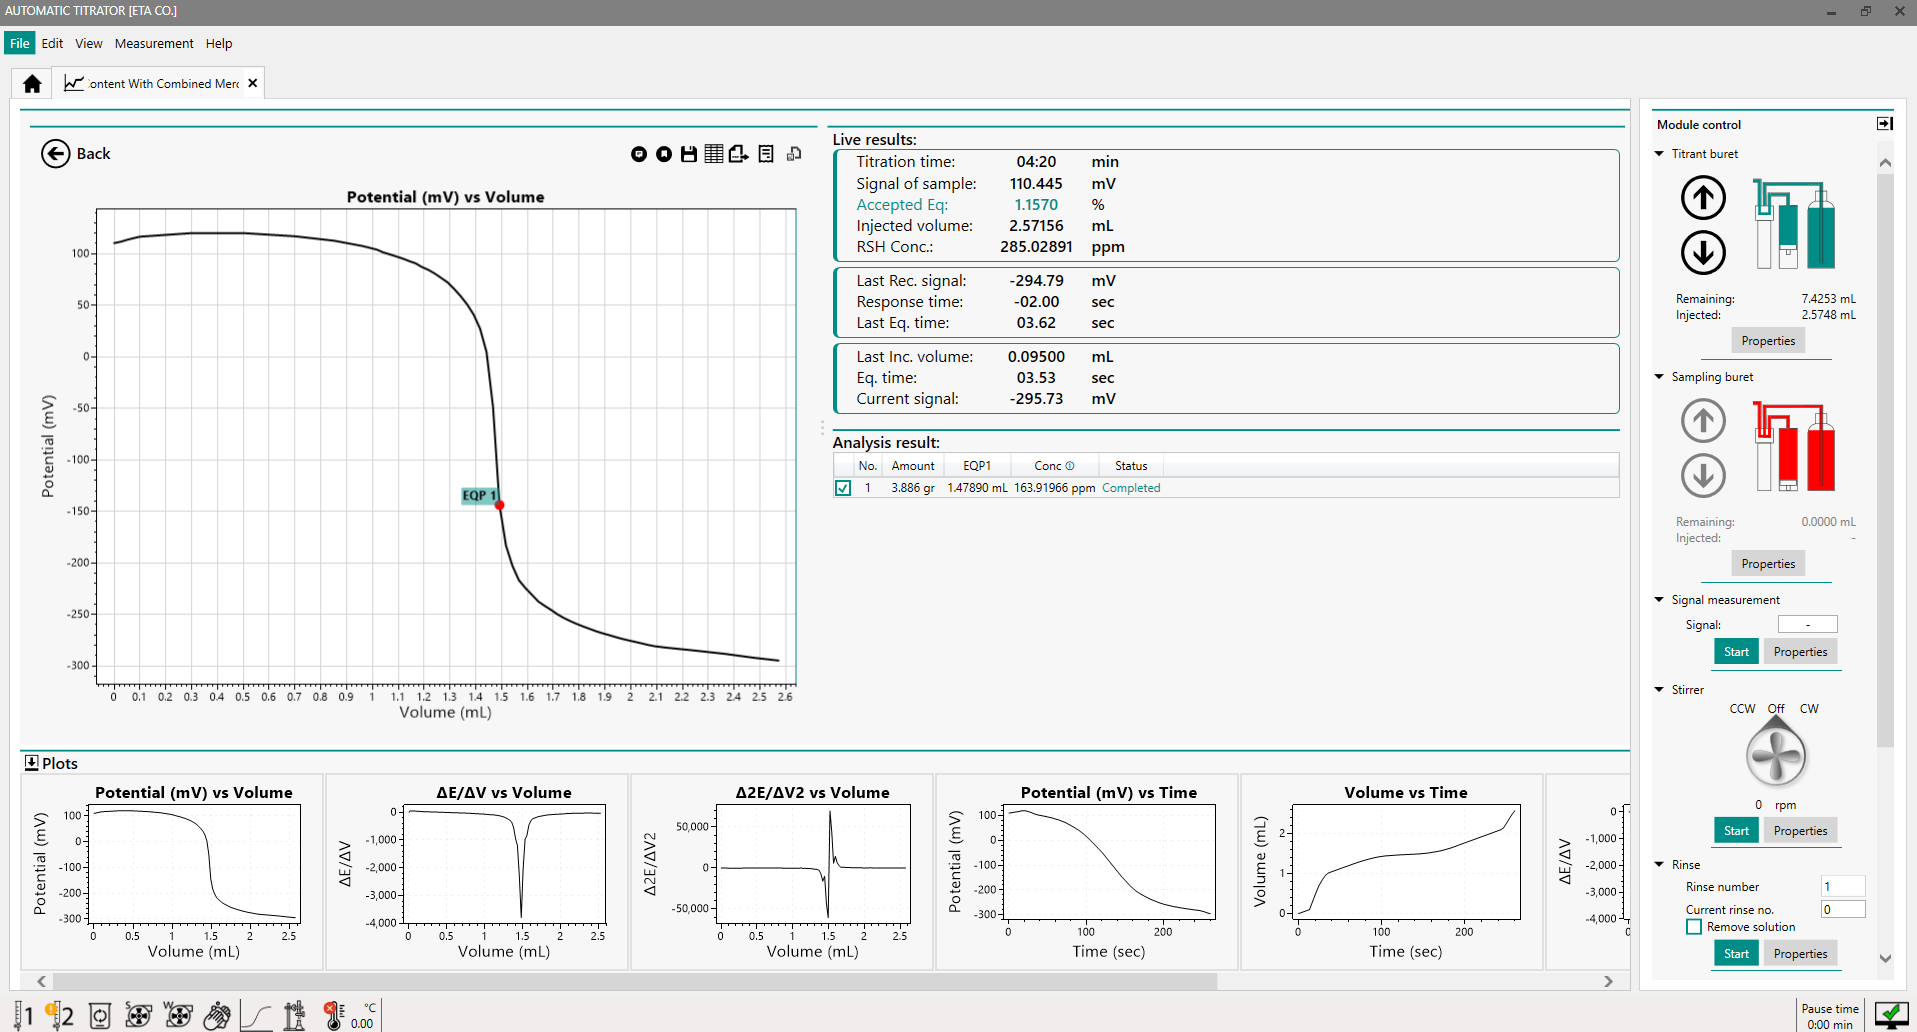Toggle the checkbox for analysis result row 1
Screen dimensions: 1917x1032
tap(843, 488)
